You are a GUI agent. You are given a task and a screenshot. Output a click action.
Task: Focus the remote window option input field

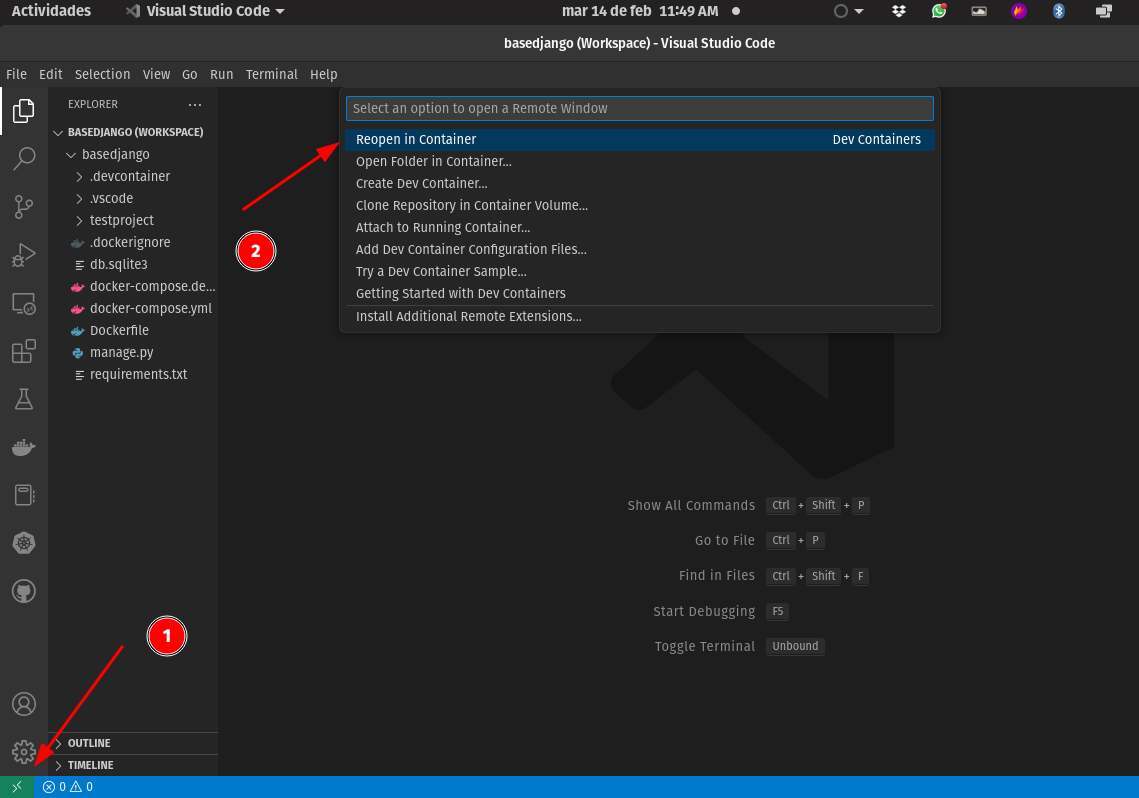pyautogui.click(x=640, y=108)
